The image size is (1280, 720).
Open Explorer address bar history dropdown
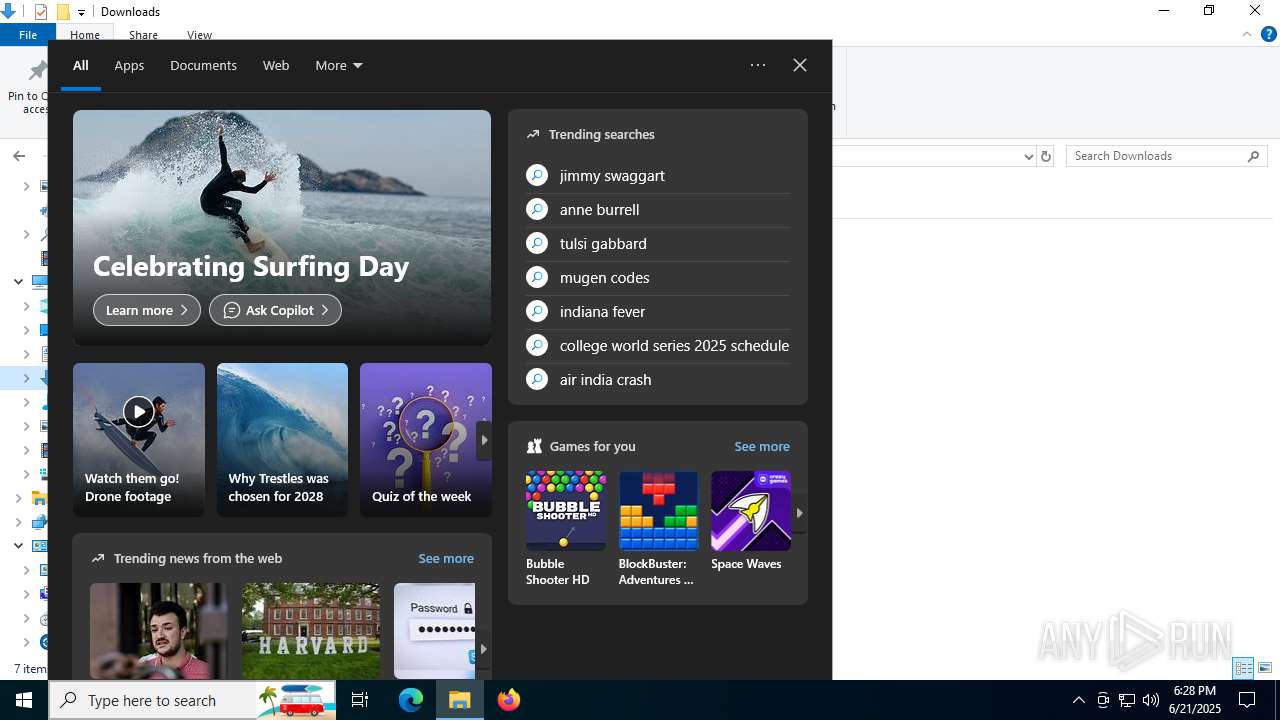pos(1028,156)
